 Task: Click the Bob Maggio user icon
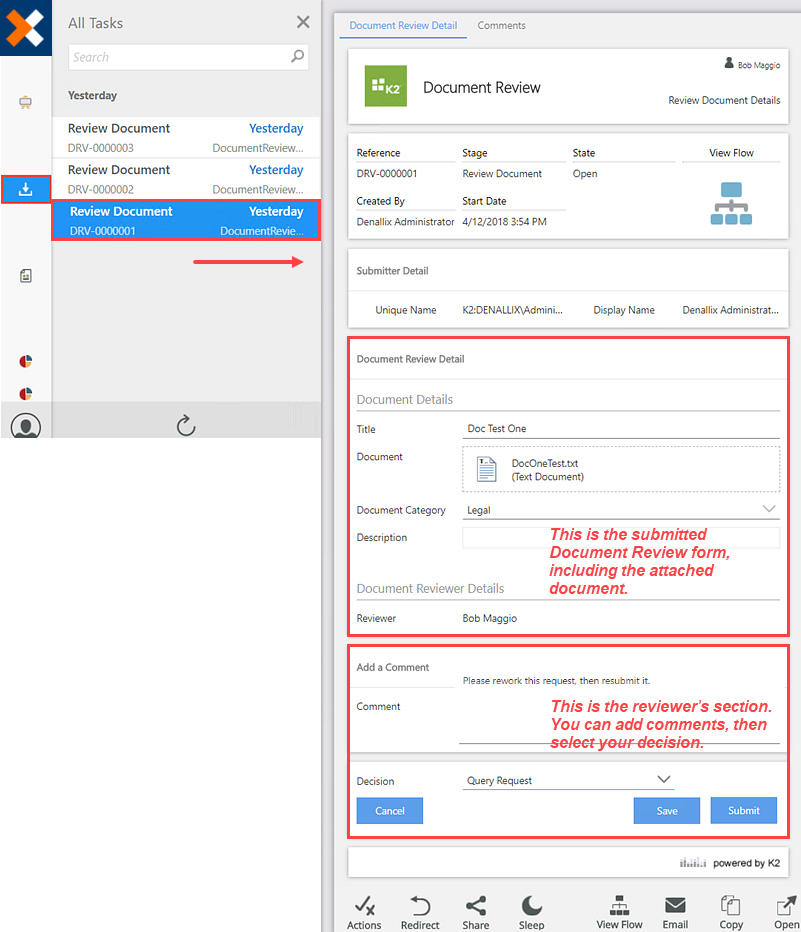(x=729, y=62)
